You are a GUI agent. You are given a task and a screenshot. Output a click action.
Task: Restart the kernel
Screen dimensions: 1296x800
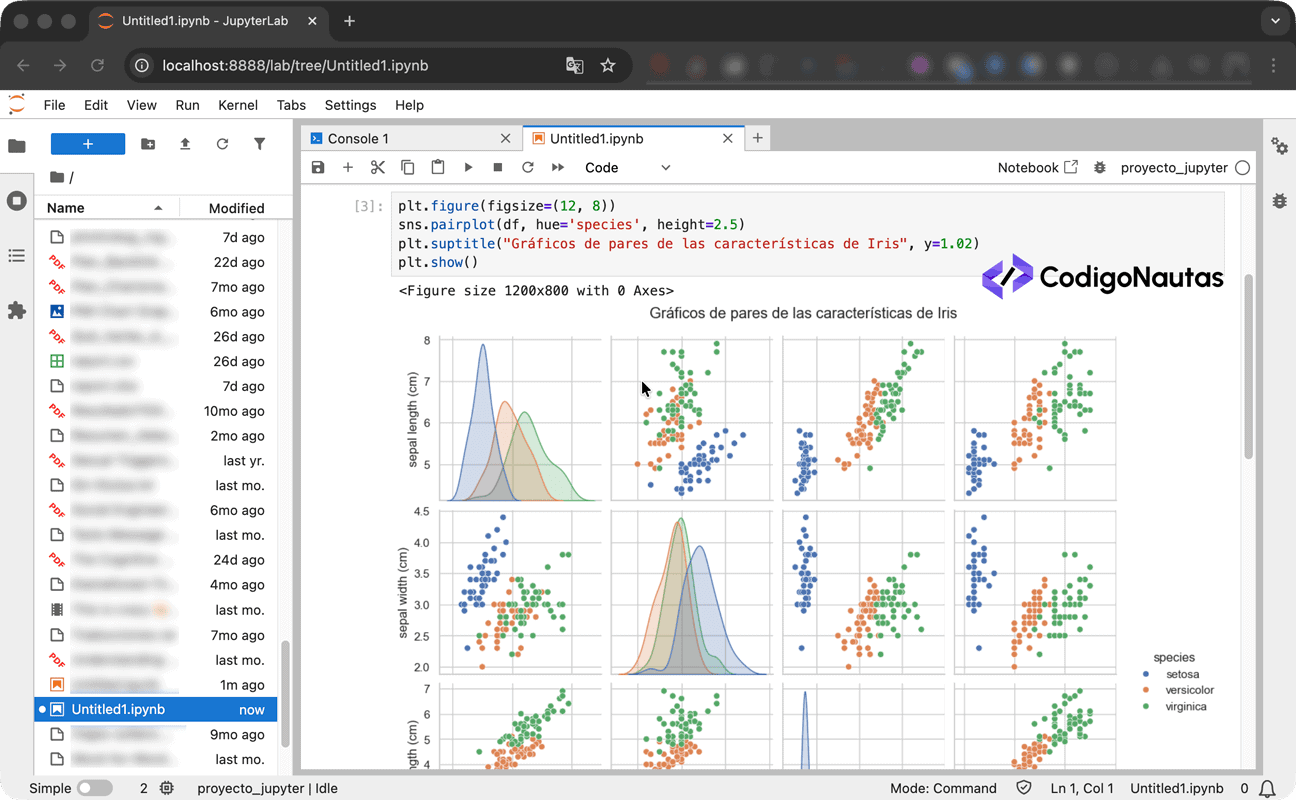coord(527,167)
